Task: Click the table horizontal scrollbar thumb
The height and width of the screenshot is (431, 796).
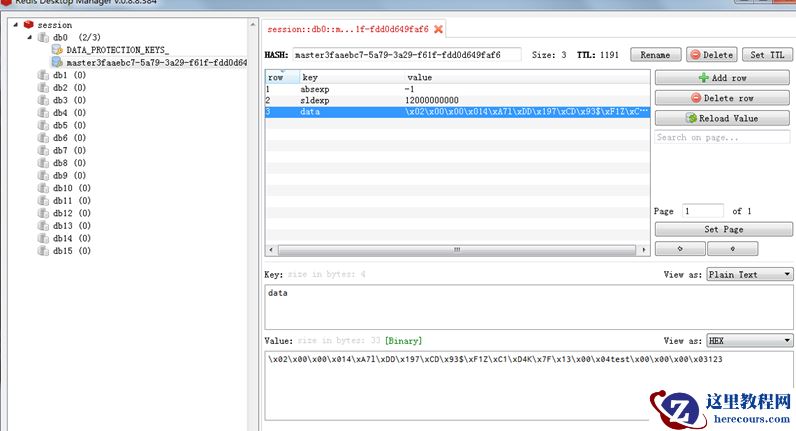Action: [x=457, y=250]
